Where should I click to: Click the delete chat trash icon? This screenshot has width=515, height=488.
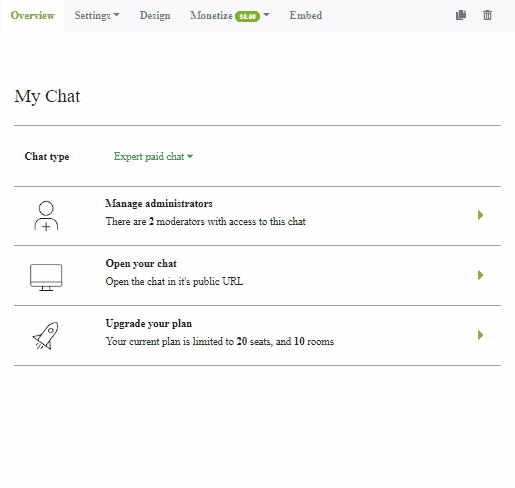[x=487, y=15]
